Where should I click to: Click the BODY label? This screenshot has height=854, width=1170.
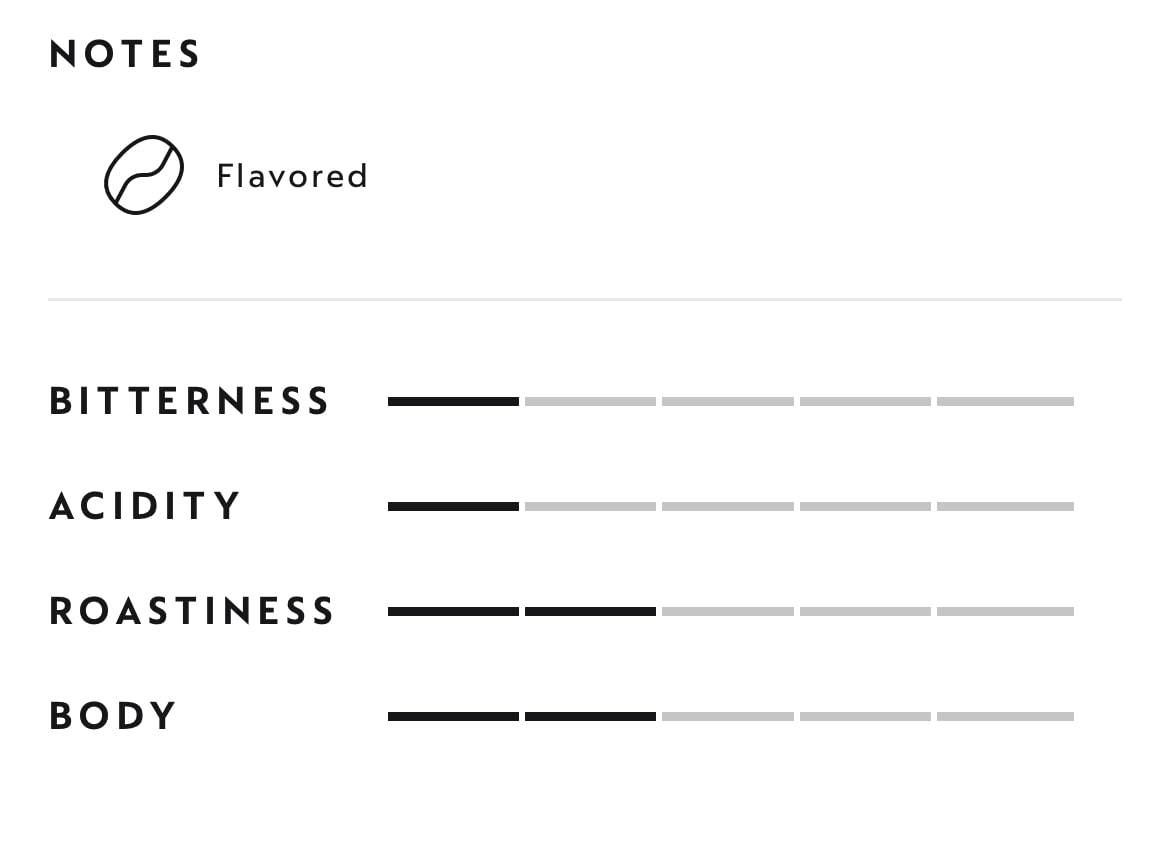(x=112, y=716)
